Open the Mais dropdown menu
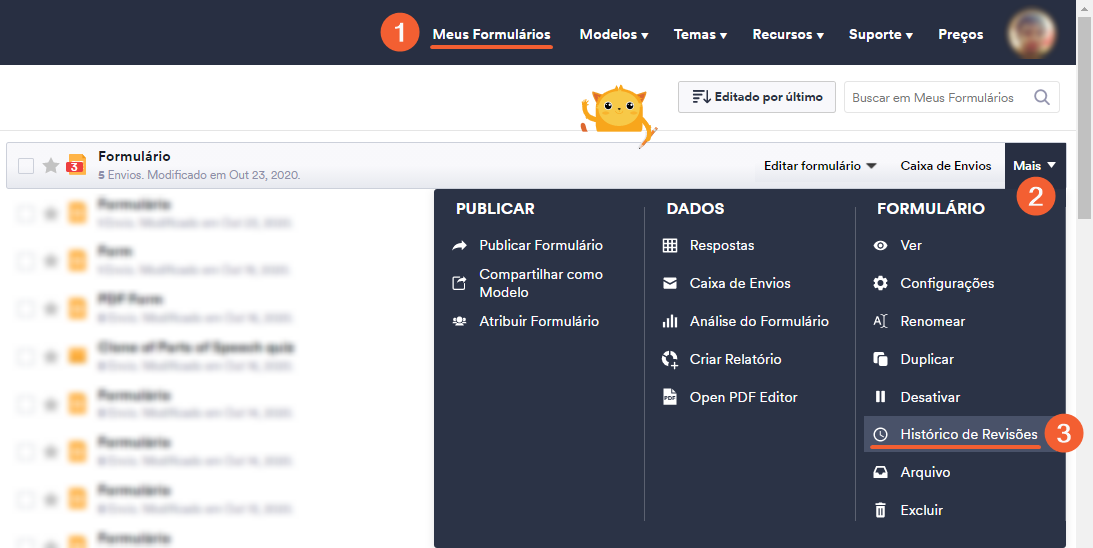Viewport: 1093px width, 548px height. pos(1034,166)
